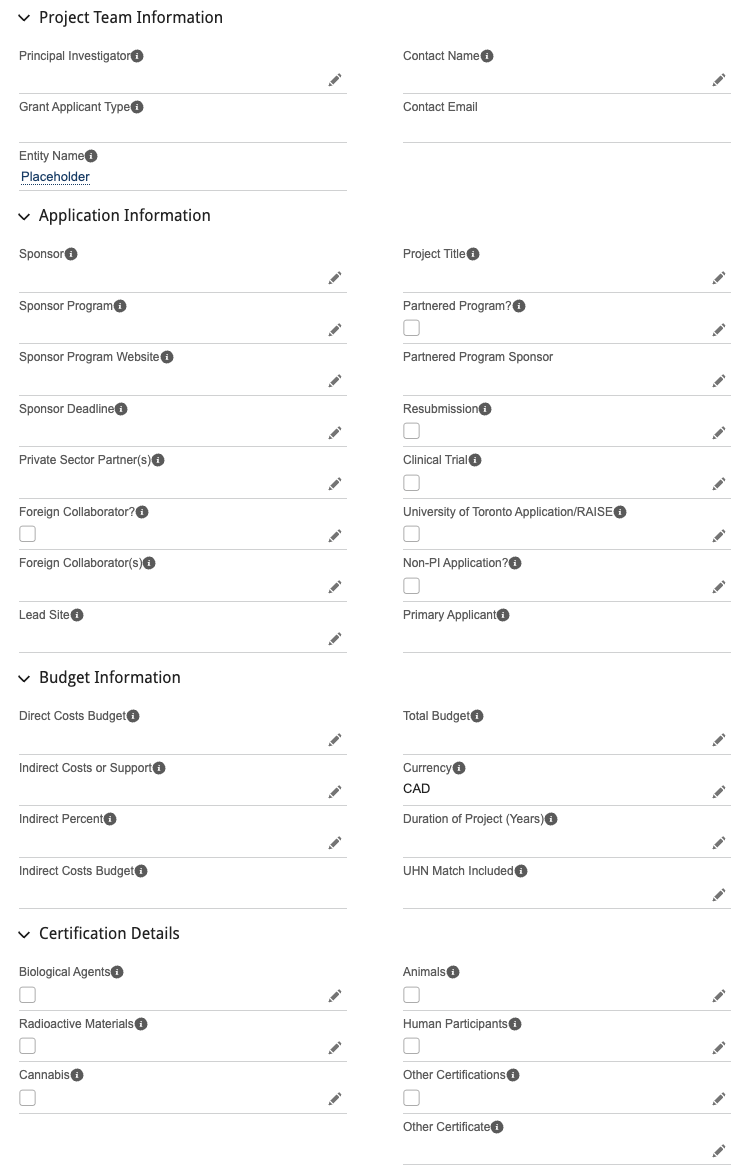Collapse the Application Information section

[24, 216]
